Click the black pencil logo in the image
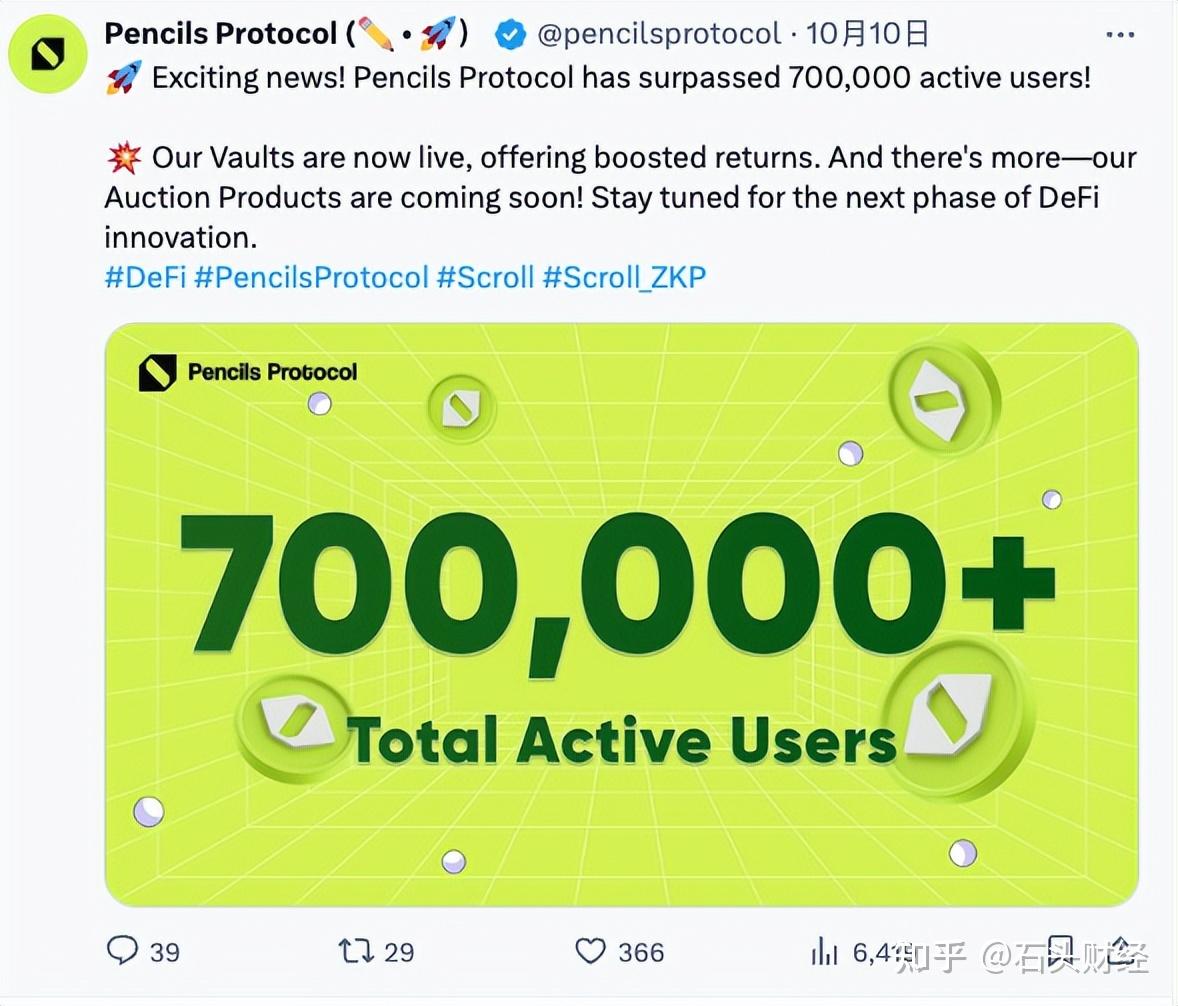The height and width of the screenshot is (1006, 1178). 155,372
